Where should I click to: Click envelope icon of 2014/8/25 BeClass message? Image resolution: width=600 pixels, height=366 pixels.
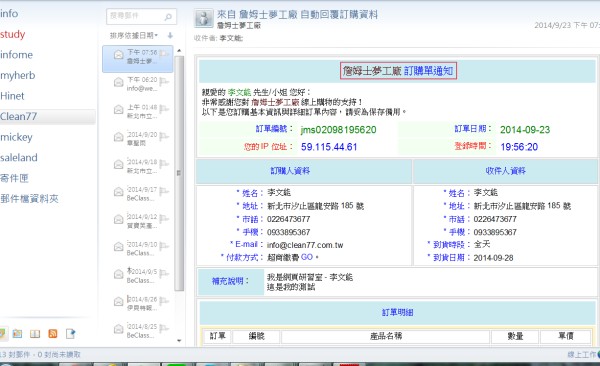click(x=119, y=329)
